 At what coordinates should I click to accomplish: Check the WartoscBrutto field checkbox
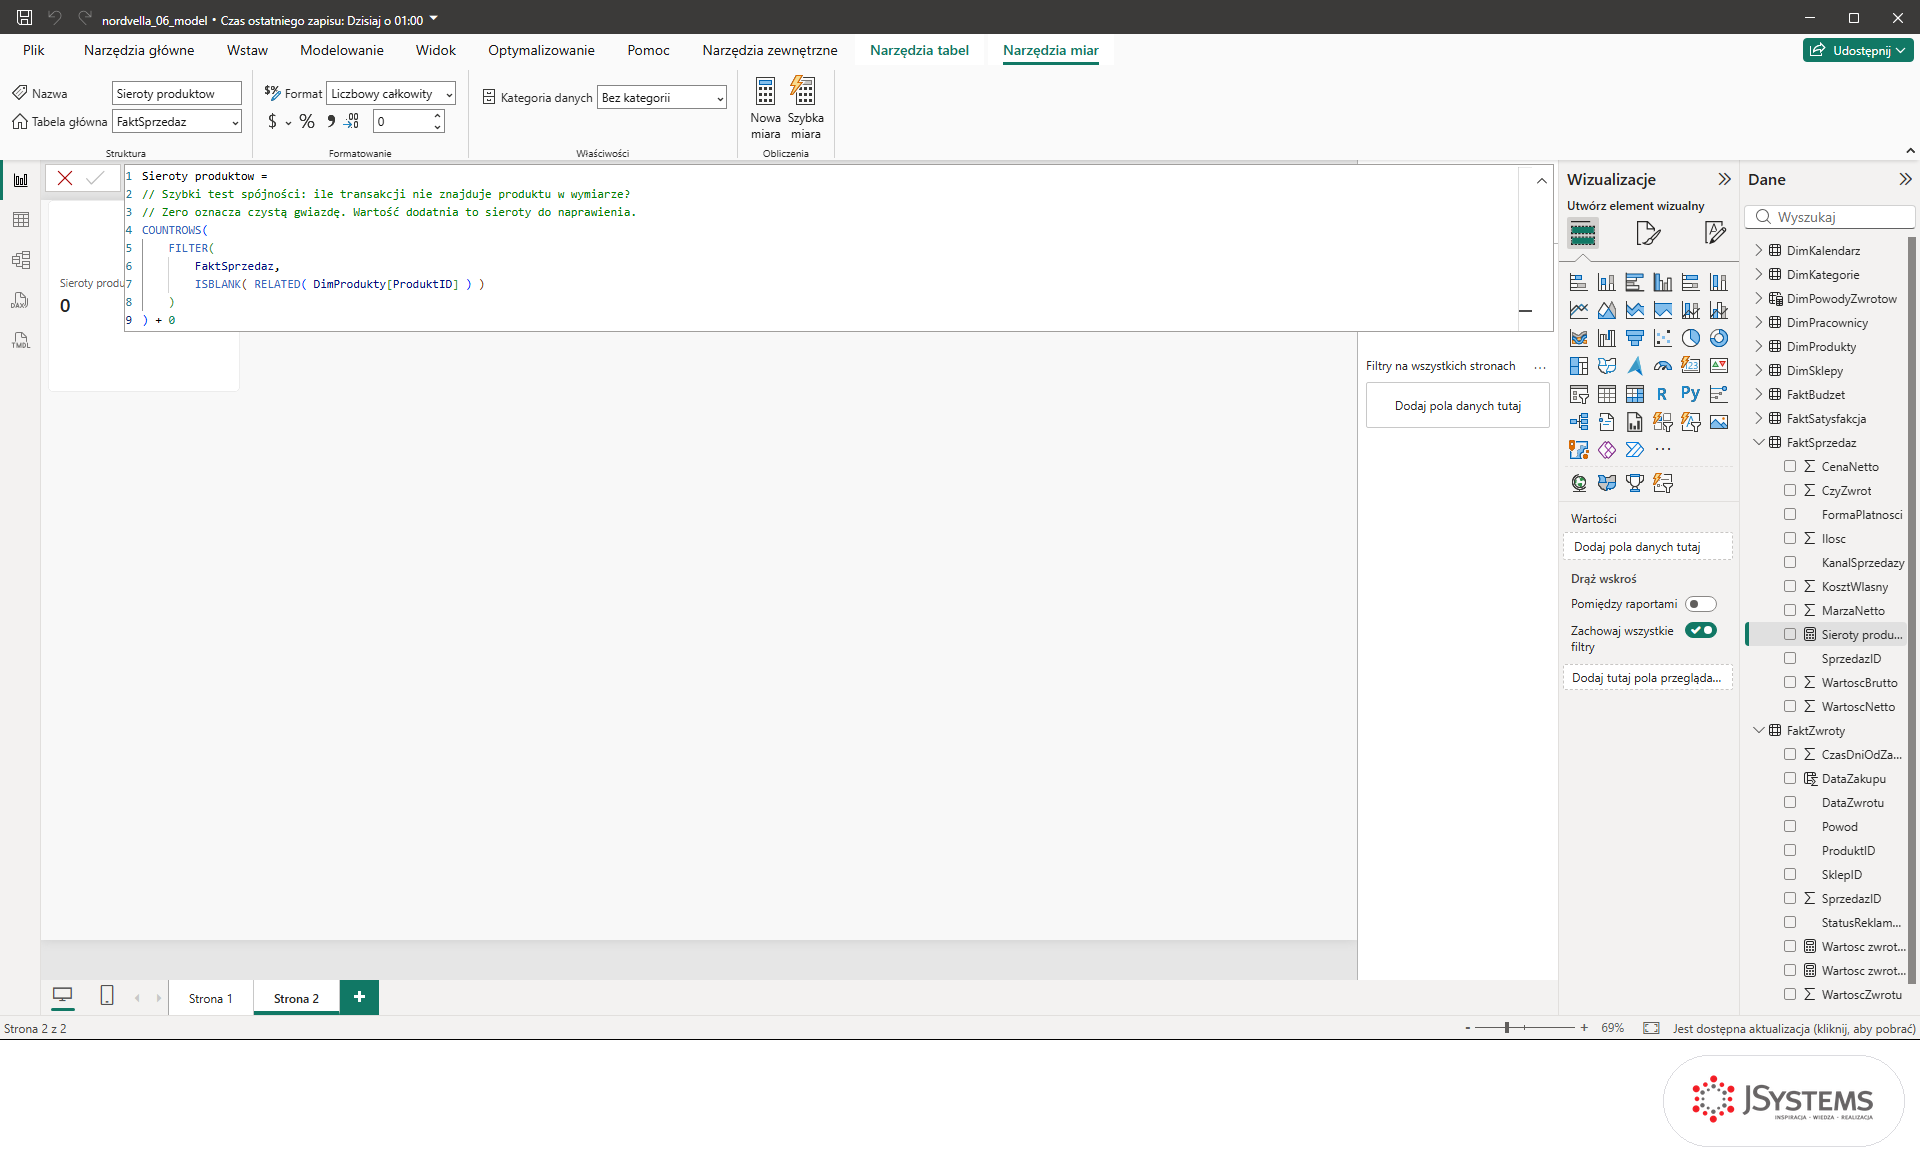click(x=1790, y=682)
